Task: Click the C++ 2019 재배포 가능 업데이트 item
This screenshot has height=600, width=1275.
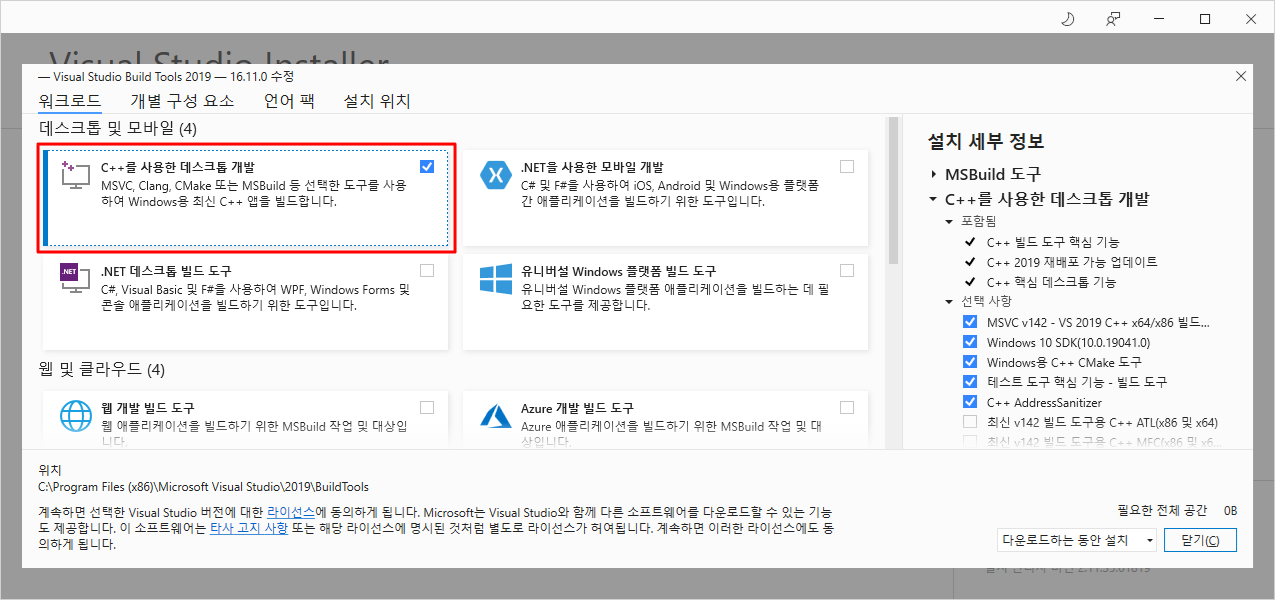Action: [x=1072, y=262]
